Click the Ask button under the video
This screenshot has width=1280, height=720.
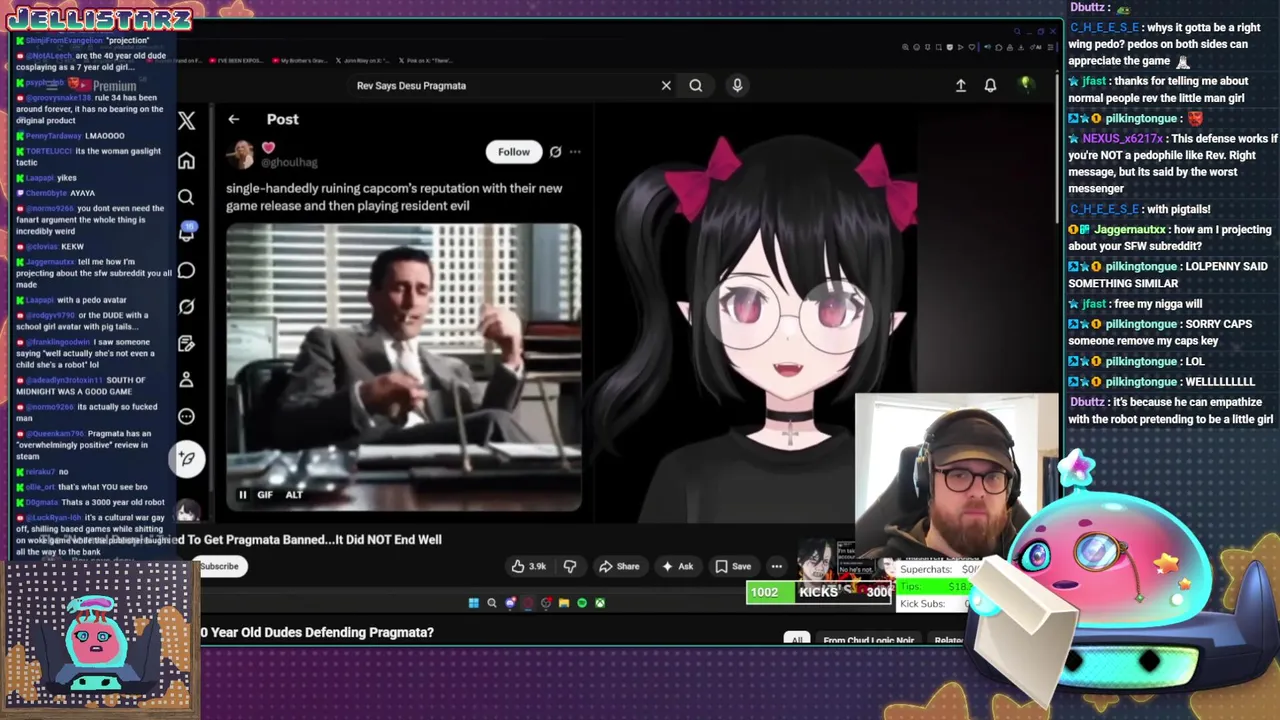pos(677,566)
